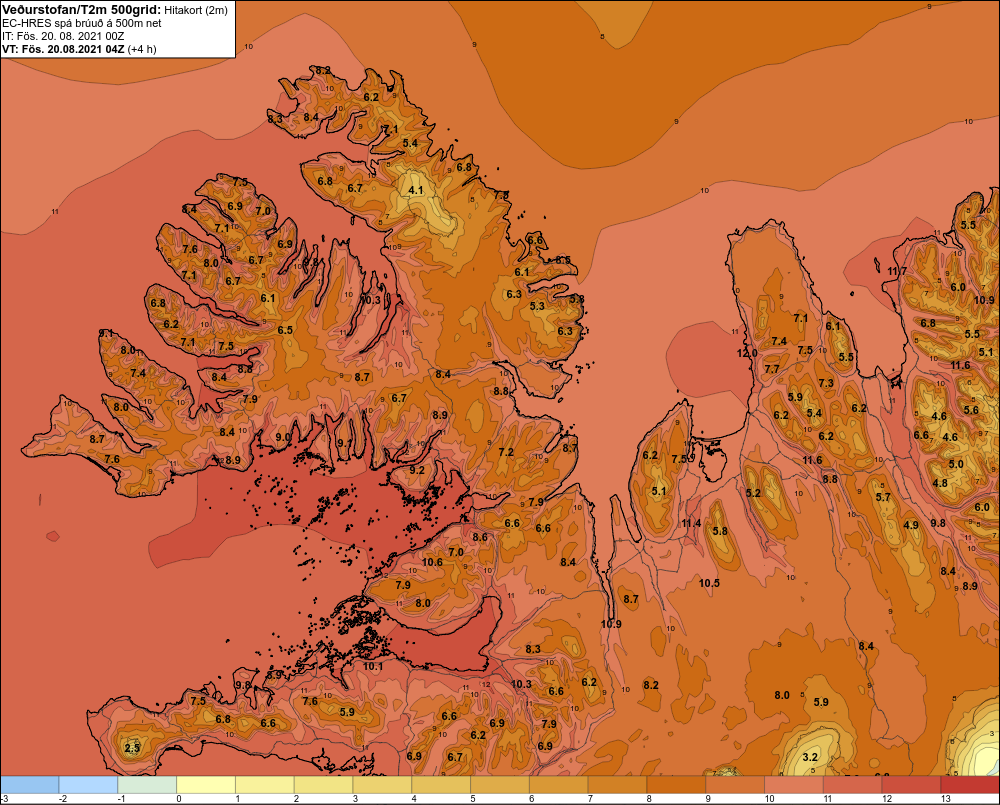Click the '4.9' temperature value on map
Screen dimensions: 1000x805
coord(911,525)
